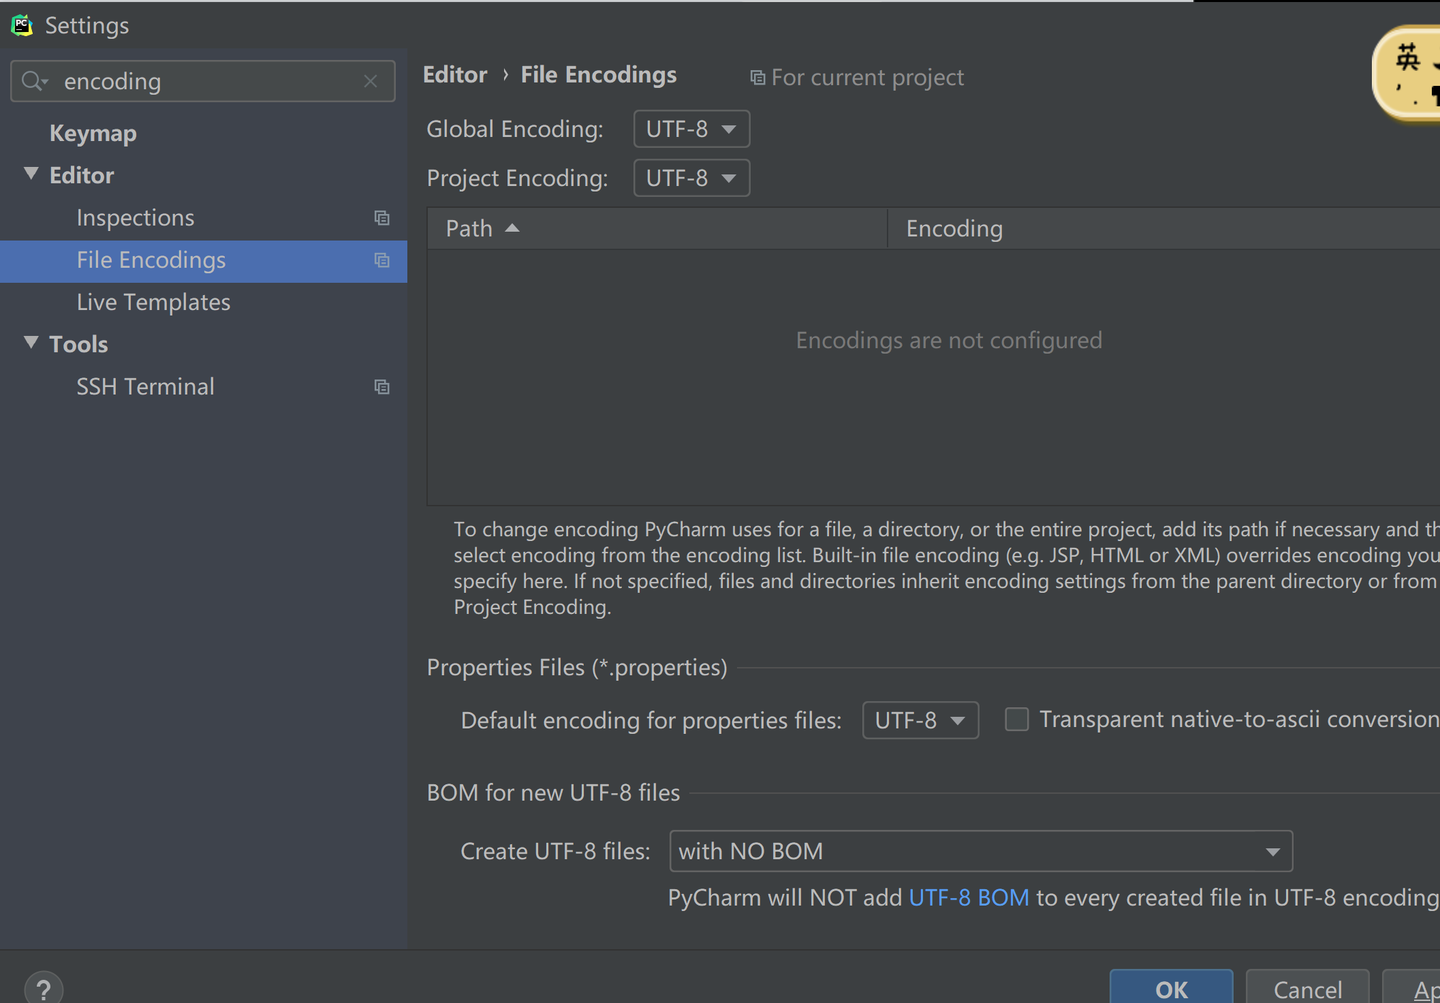Open properties files default encoding dropdown
The height and width of the screenshot is (1003, 1440).
click(920, 720)
